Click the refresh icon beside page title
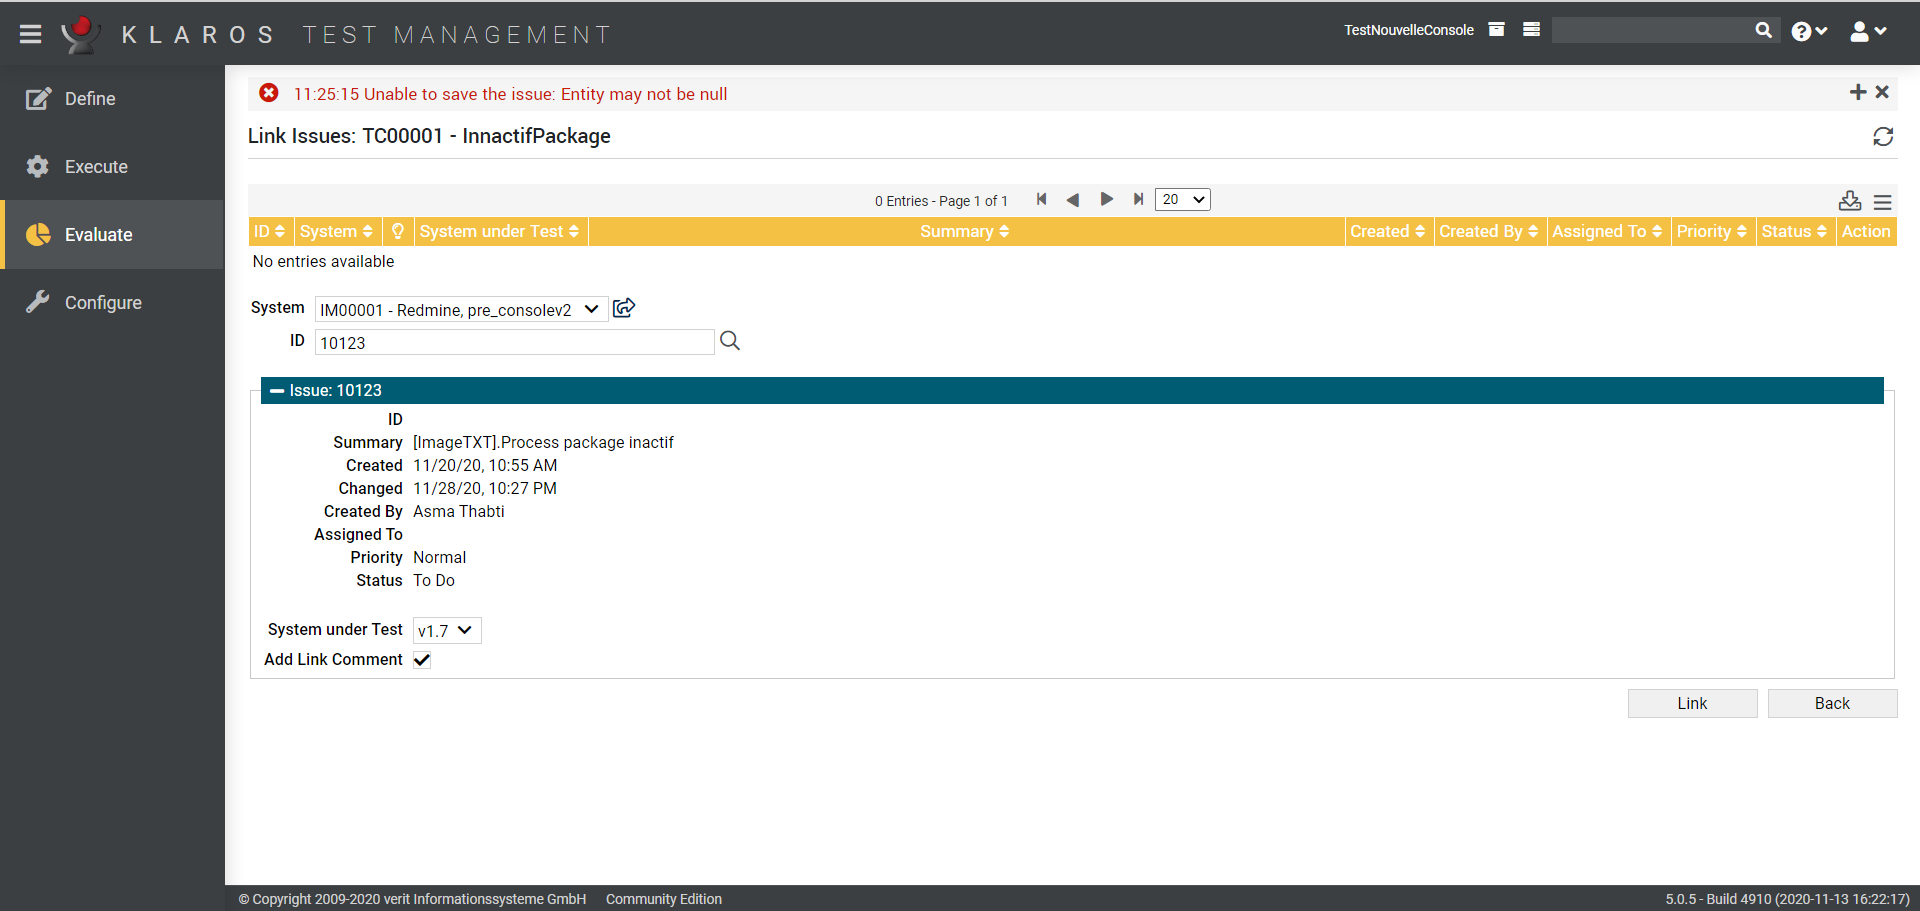This screenshot has width=1920, height=911. coord(1882,137)
